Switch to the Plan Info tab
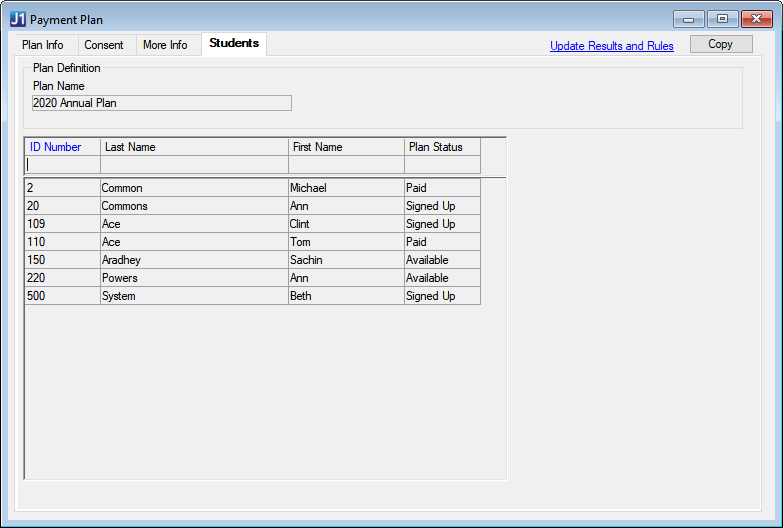Viewport: 783px width, 528px height. pos(43,45)
